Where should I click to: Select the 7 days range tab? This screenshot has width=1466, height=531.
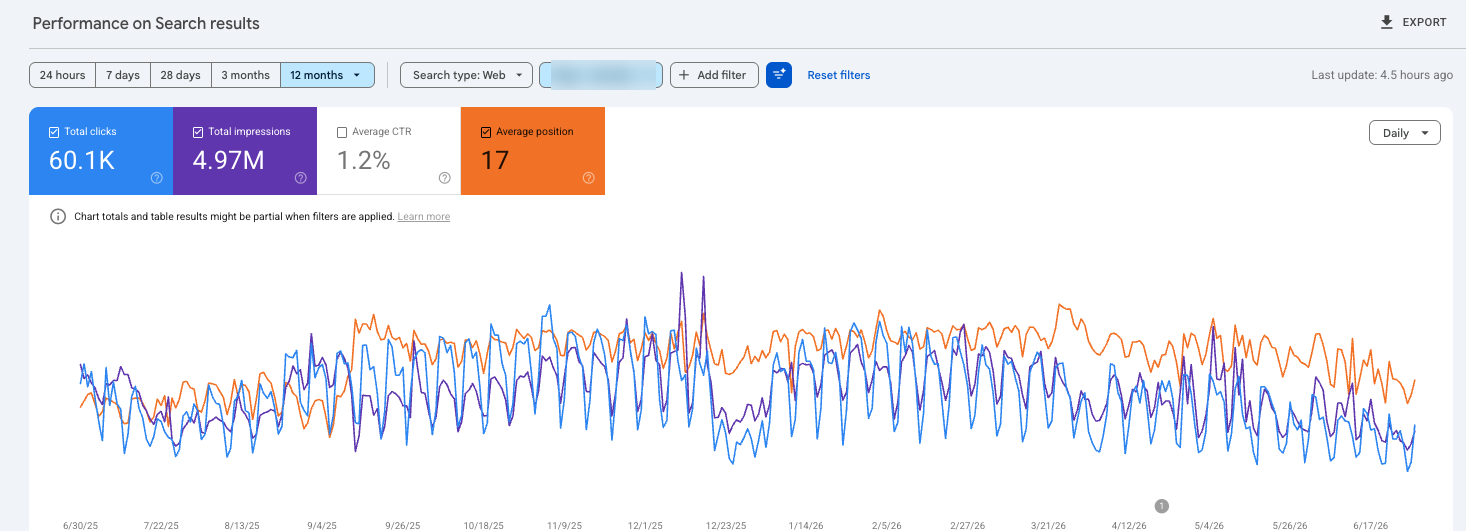(x=123, y=75)
